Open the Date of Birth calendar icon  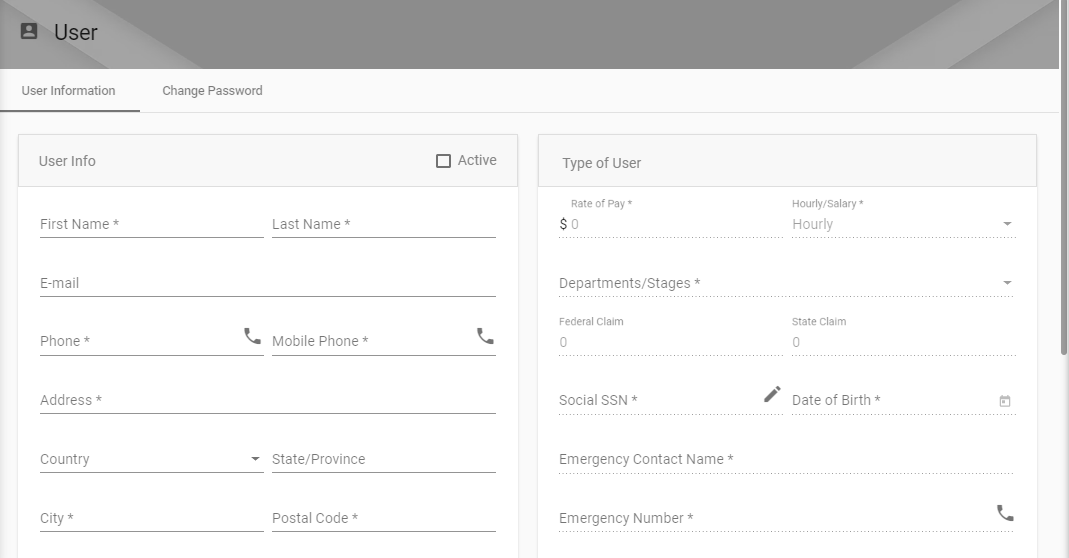point(1005,401)
